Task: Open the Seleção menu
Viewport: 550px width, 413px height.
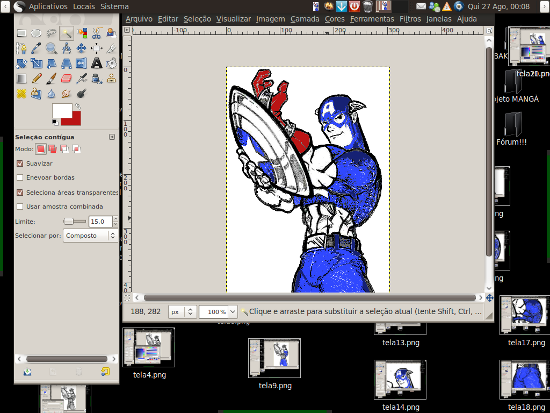Action: pyautogui.click(x=197, y=19)
